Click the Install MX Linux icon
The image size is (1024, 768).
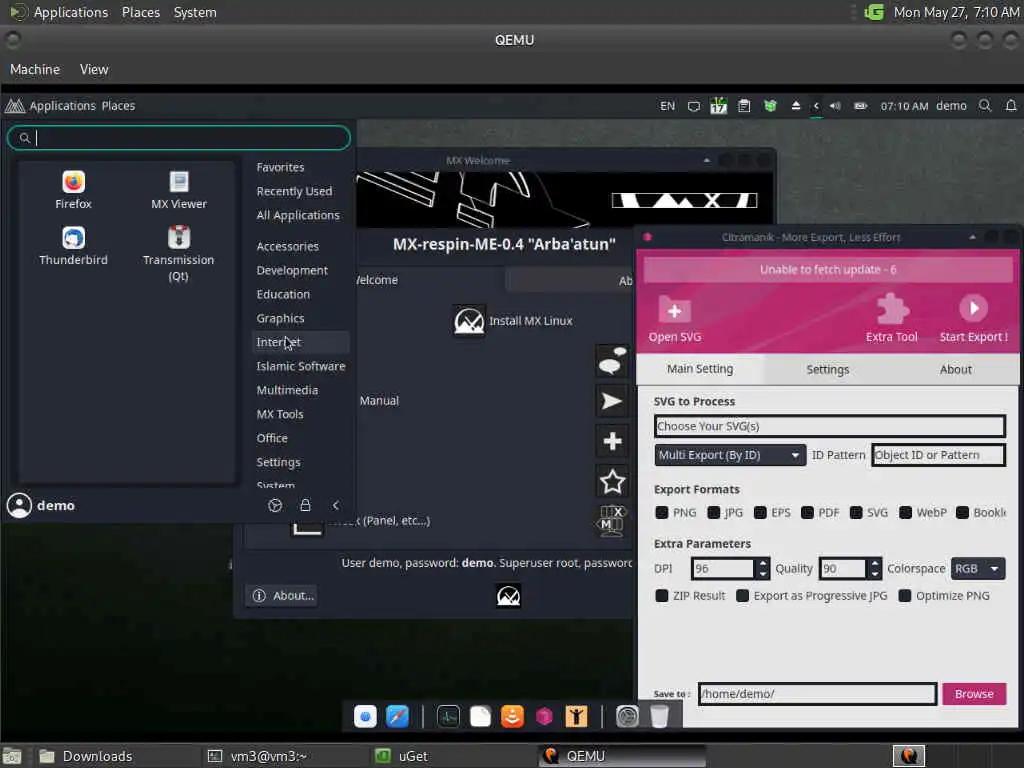coord(469,321)
